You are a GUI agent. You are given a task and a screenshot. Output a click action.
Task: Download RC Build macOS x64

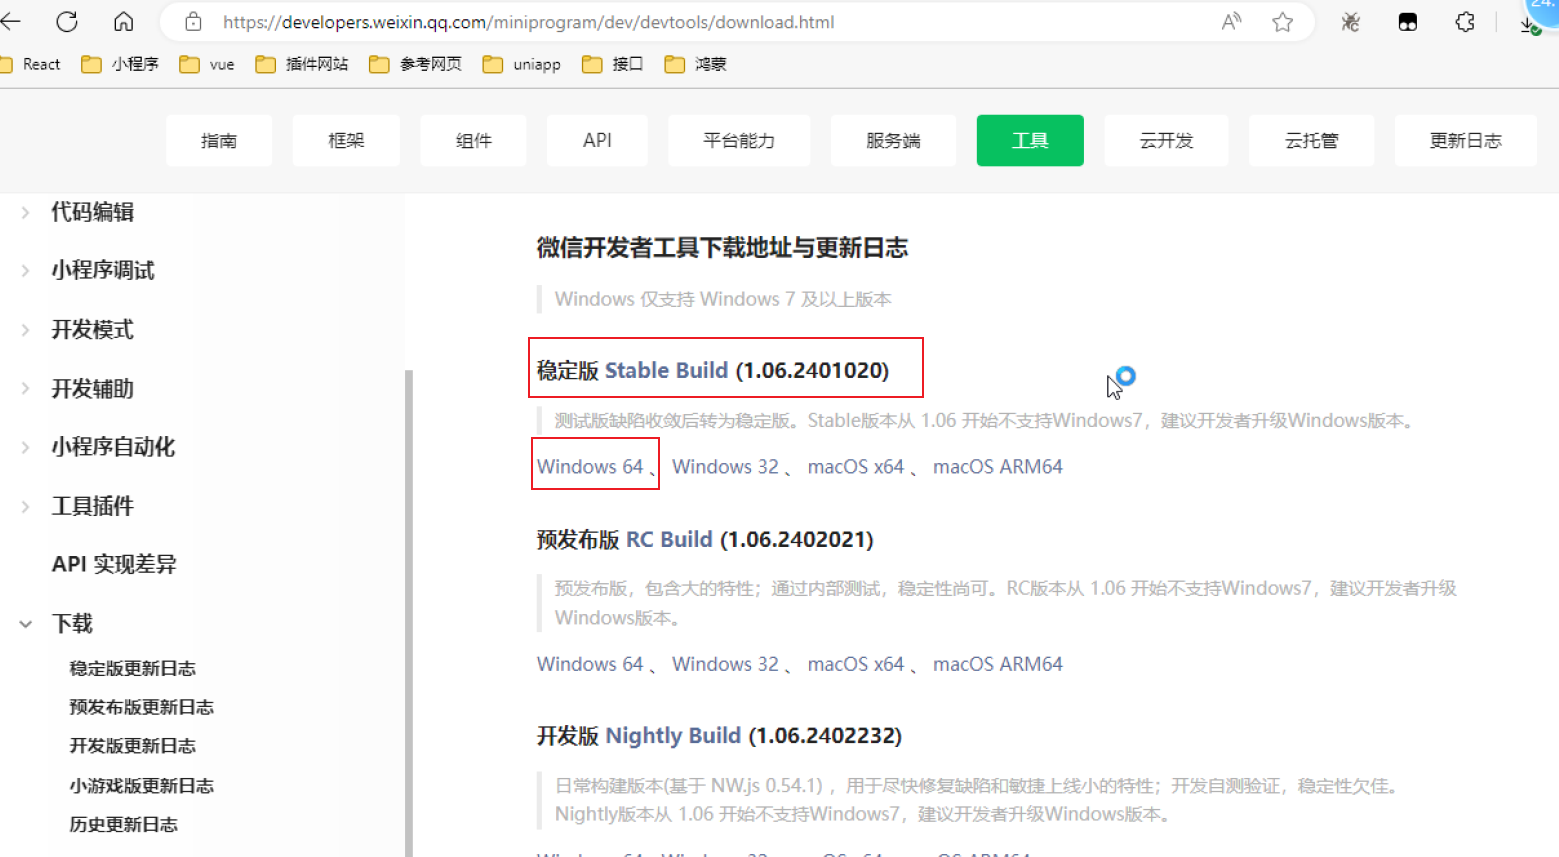856,664
